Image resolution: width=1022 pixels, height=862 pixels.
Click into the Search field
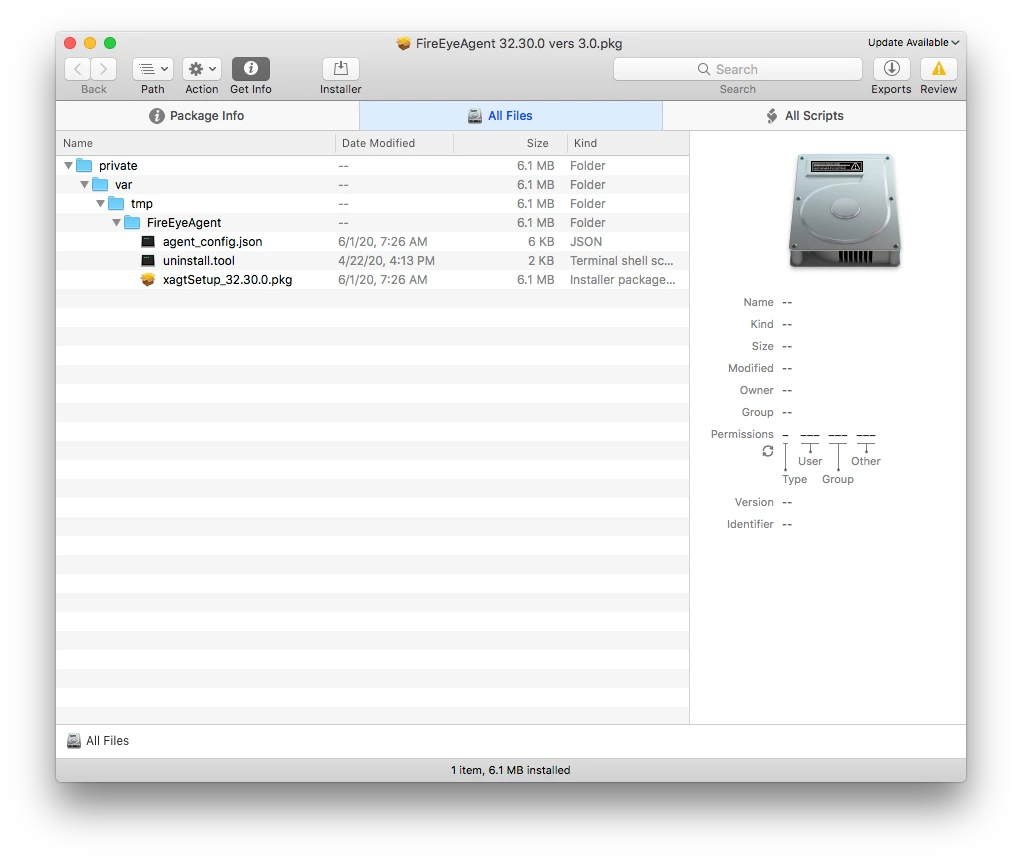pyautogui.click(x=737, y=69)
